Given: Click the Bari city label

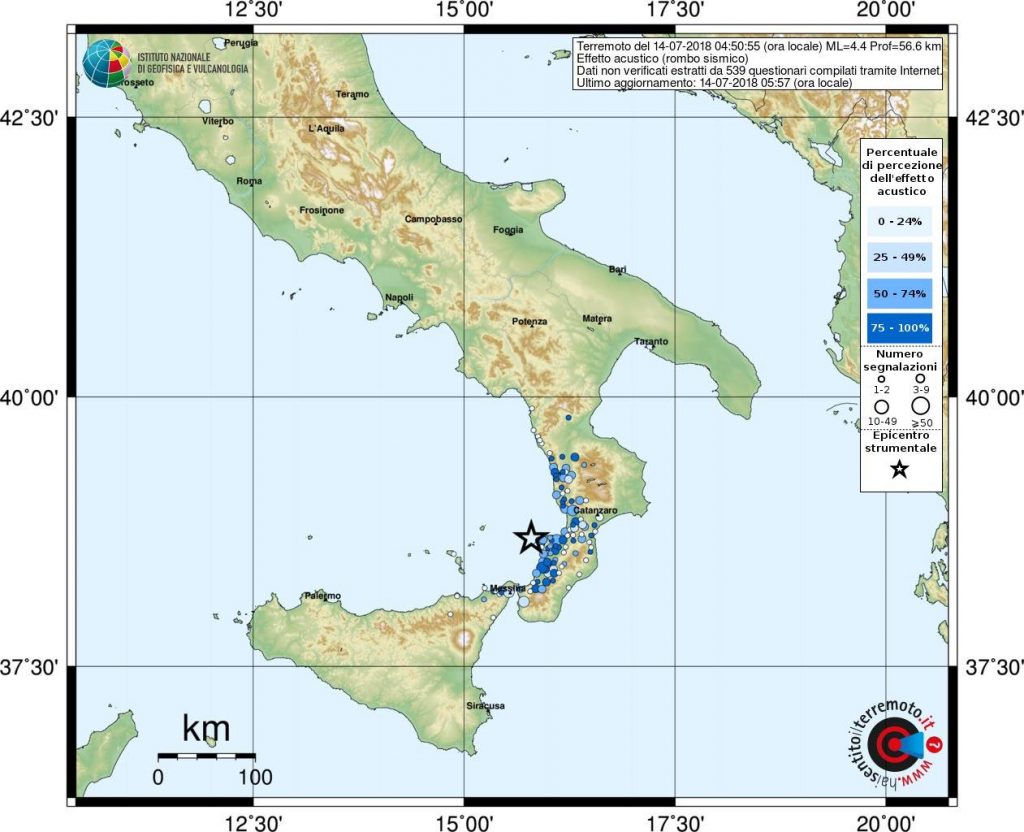Looking at the screenshot, I should pos(617,270).
